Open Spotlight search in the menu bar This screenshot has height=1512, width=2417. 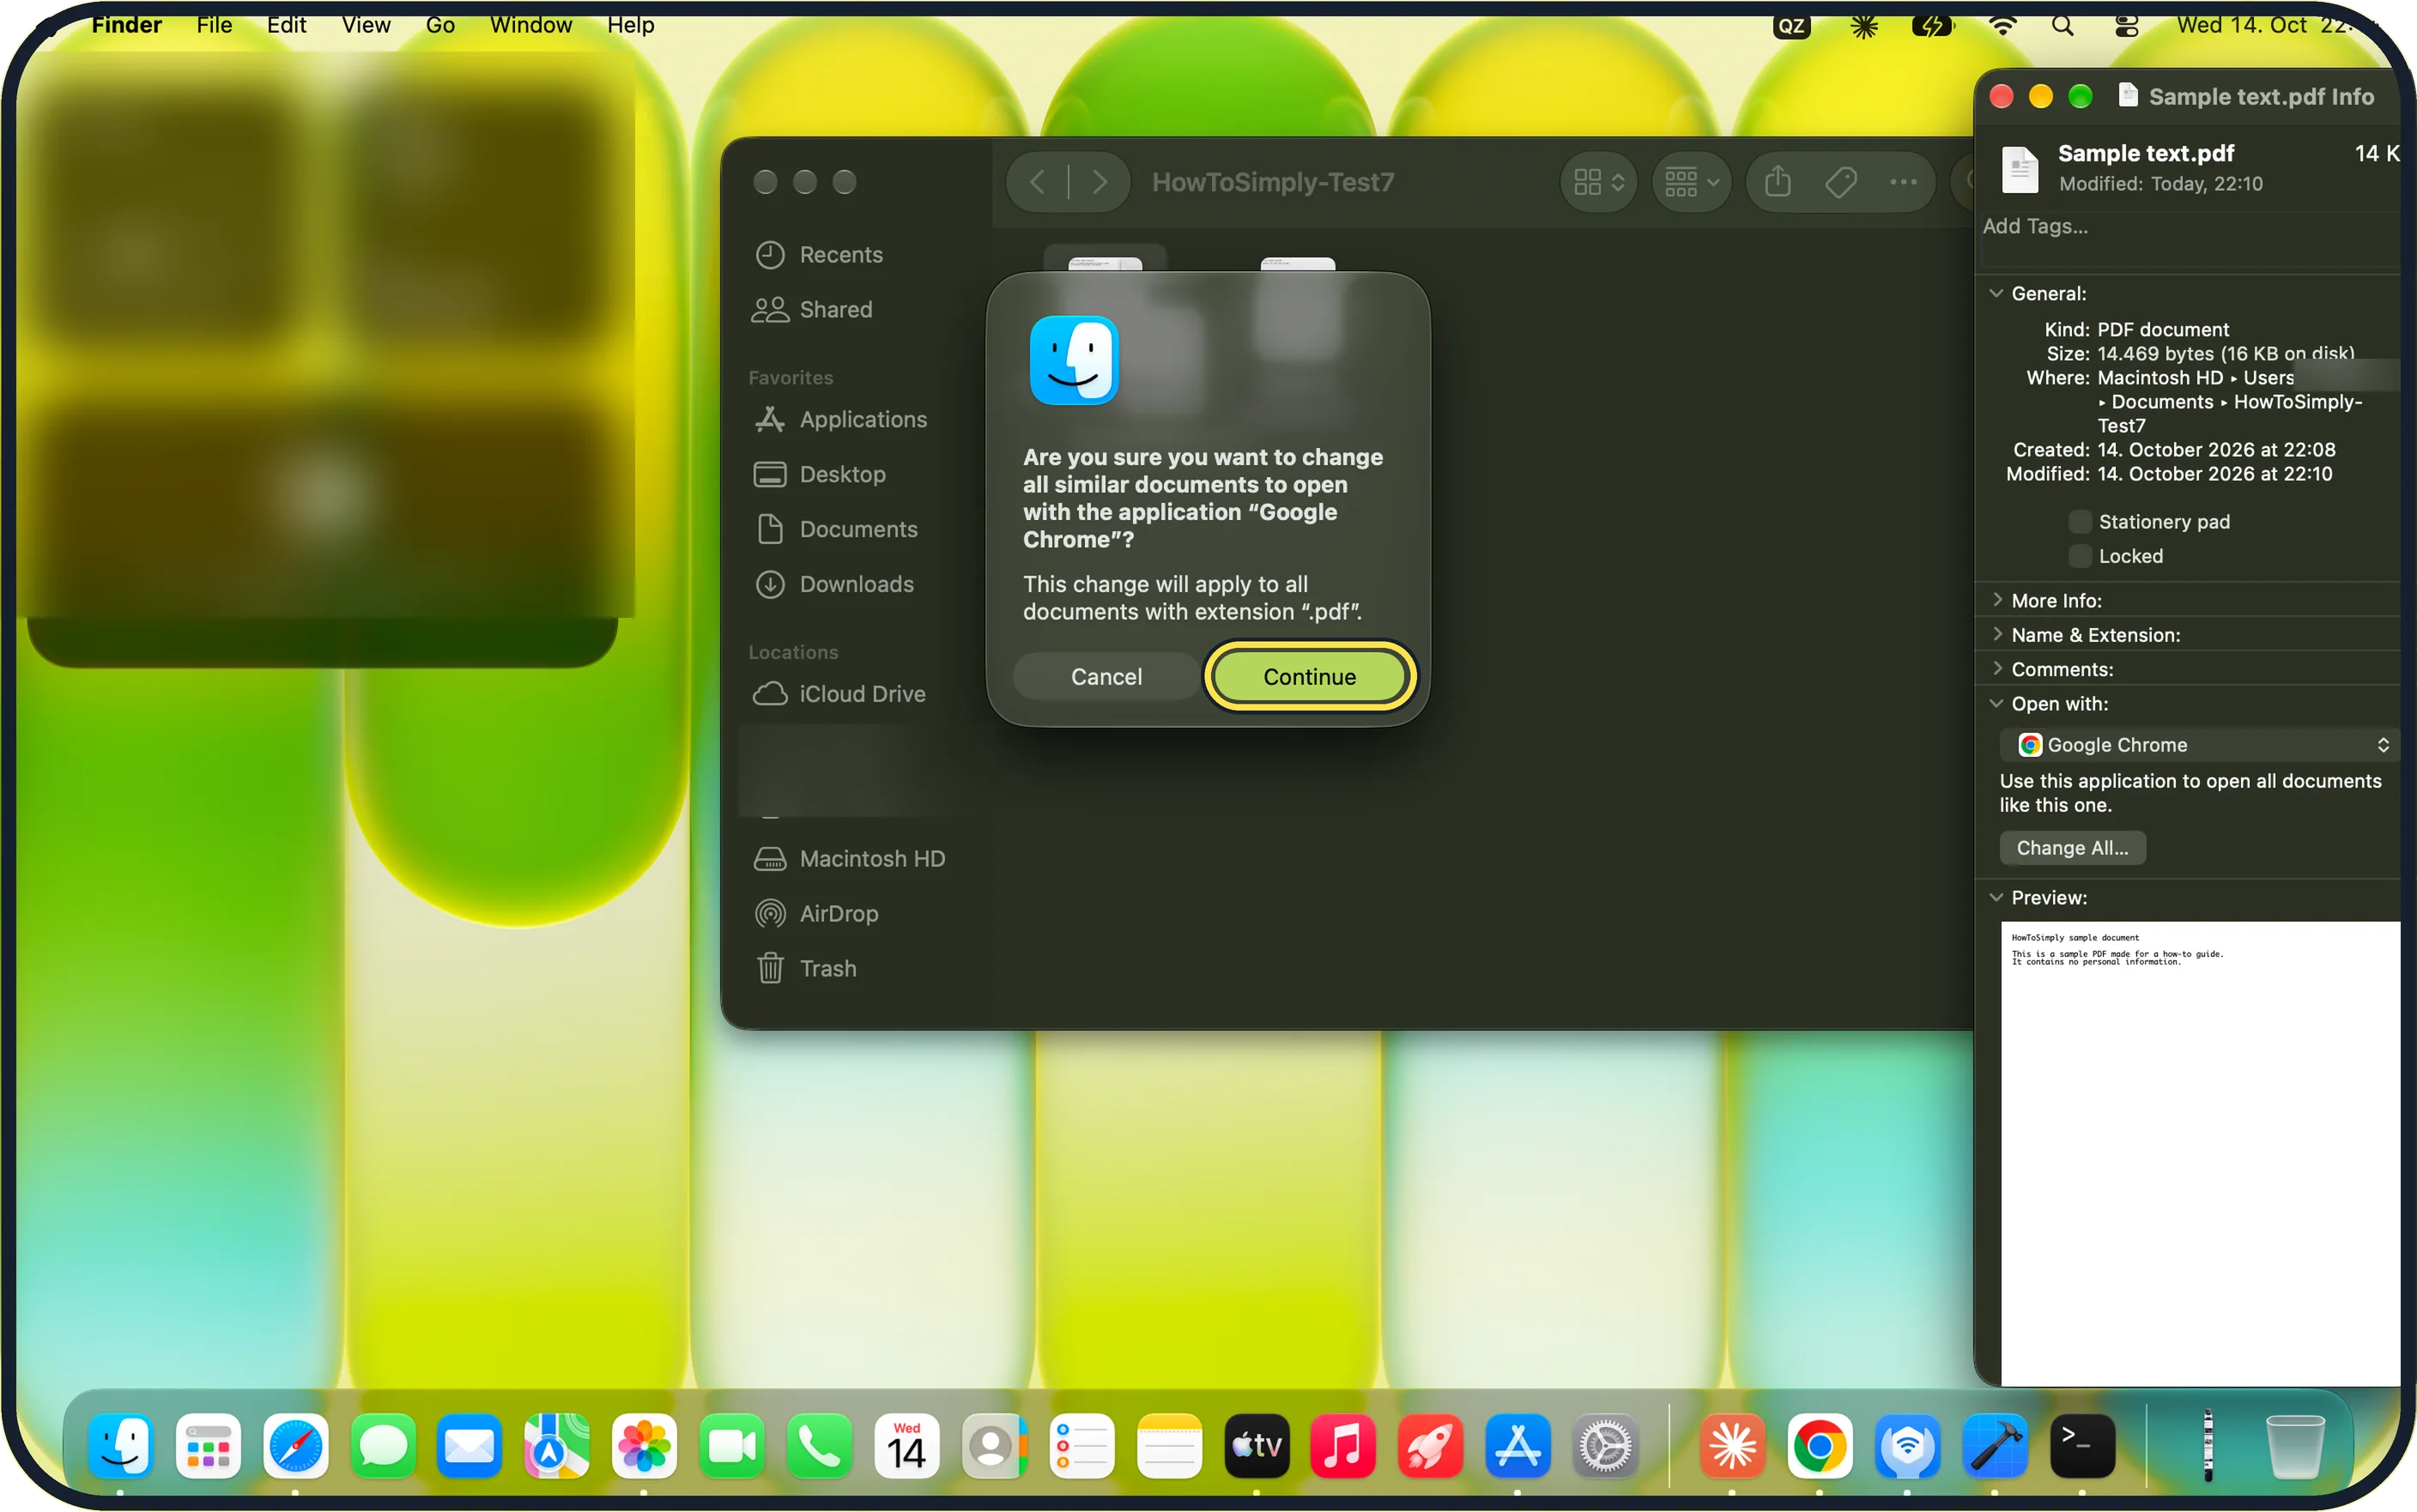[x=2062, y=26]
